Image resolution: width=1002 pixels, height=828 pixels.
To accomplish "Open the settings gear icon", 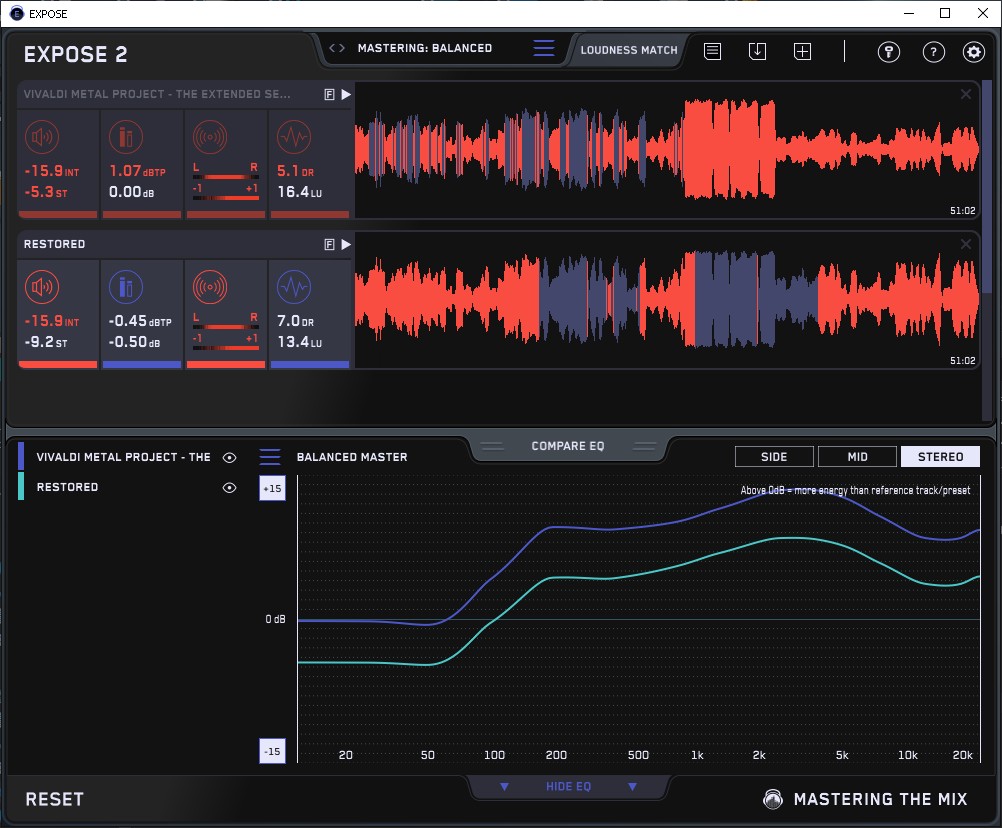I will [x=974, y=52].
